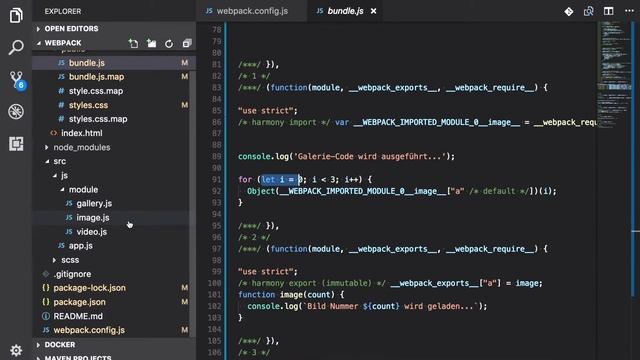
Task: Open Source Control view with 6 changes
Action: pyautogui.click(x=17, y=80)
